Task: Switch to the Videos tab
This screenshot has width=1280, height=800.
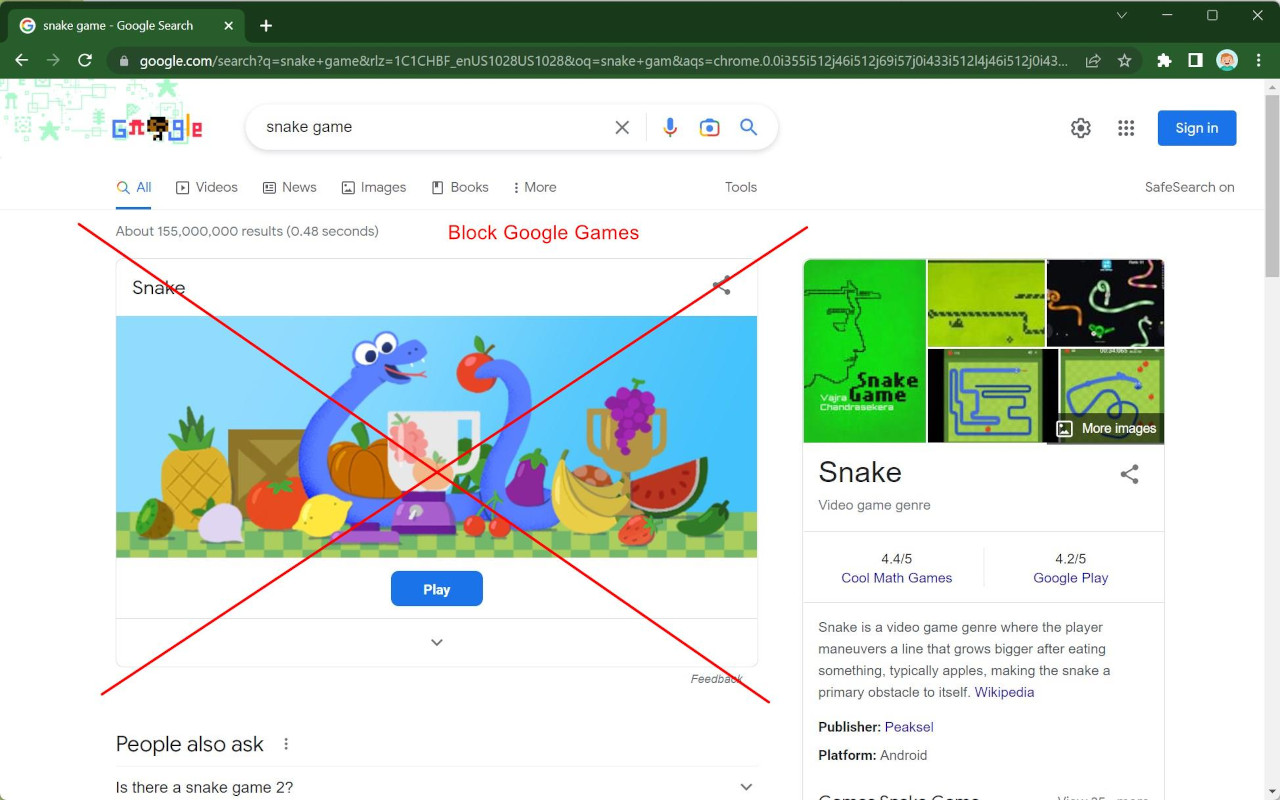Action: pos(207,187)
